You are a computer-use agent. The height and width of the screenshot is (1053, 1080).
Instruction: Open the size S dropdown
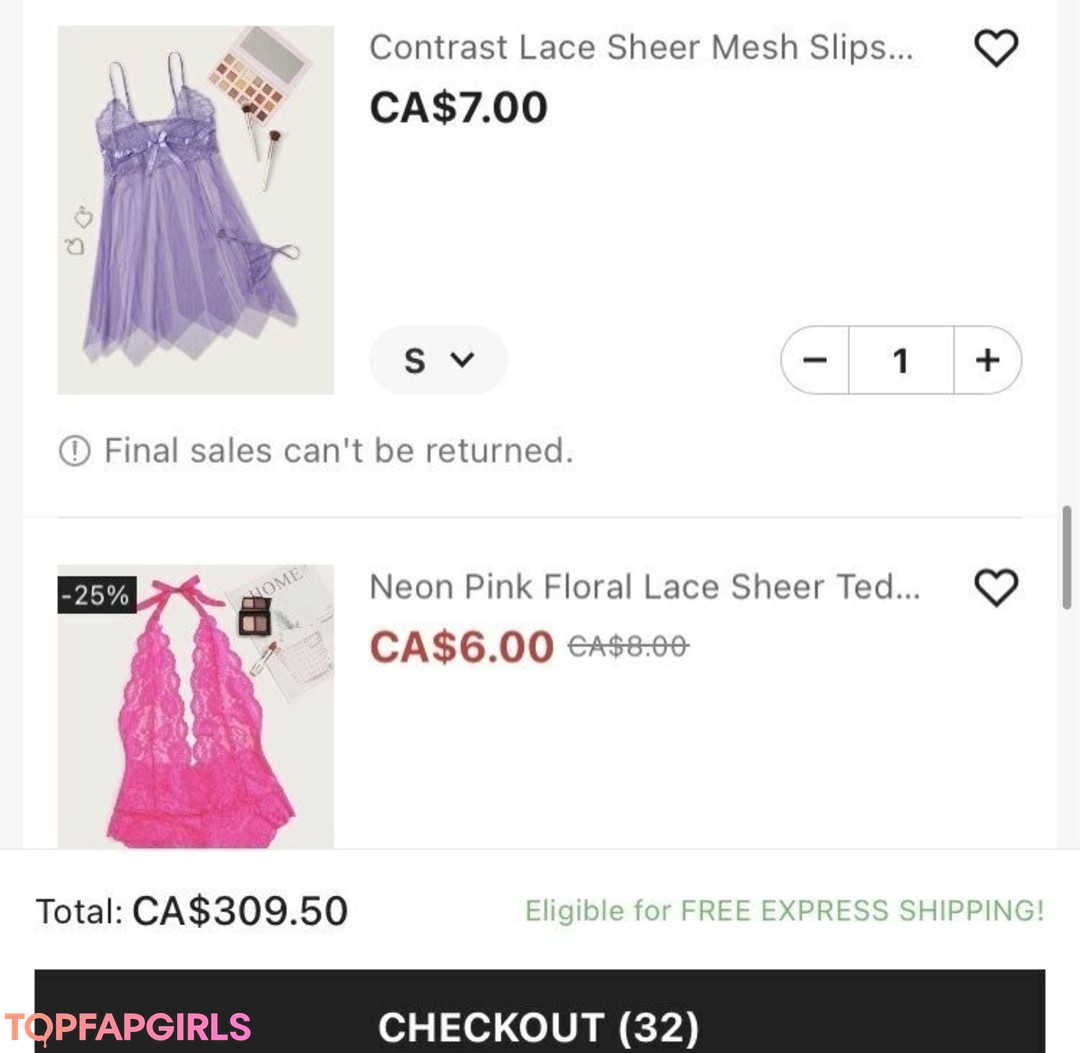(x=438, y=360)
